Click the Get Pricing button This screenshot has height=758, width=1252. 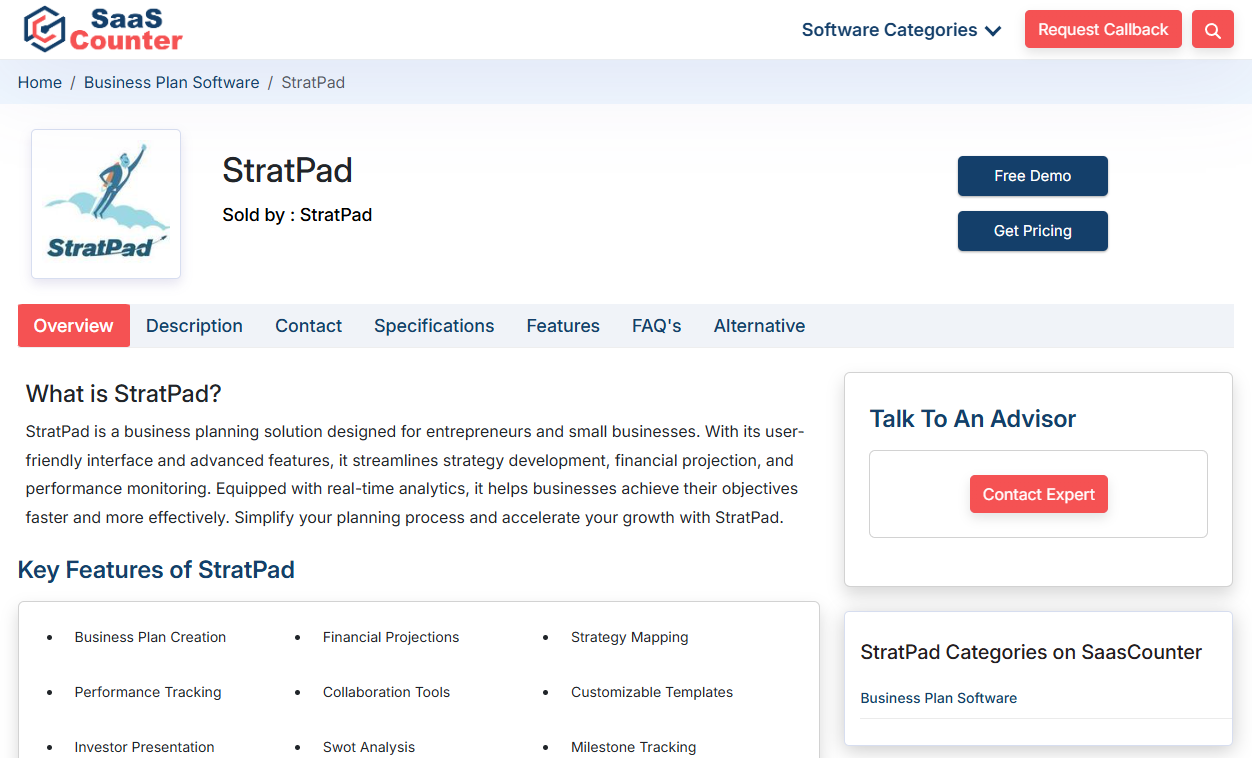pyautogui.click(x=1033, y=231)
